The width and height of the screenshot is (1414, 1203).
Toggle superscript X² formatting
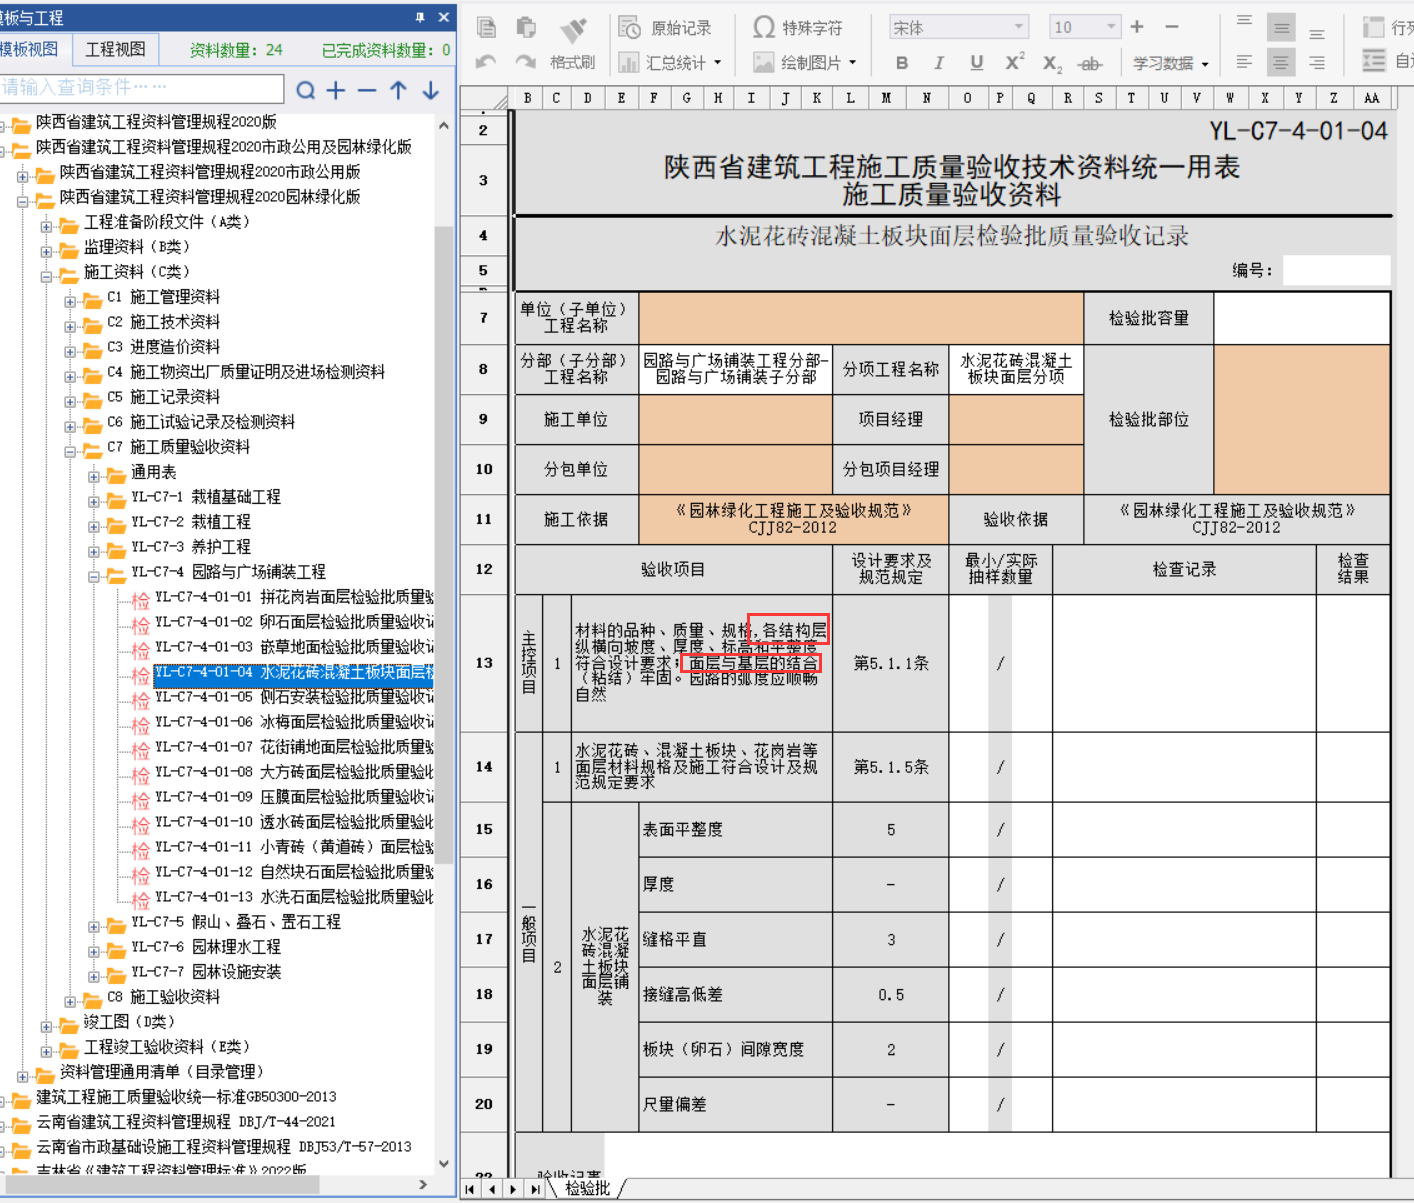[1014, 62]
